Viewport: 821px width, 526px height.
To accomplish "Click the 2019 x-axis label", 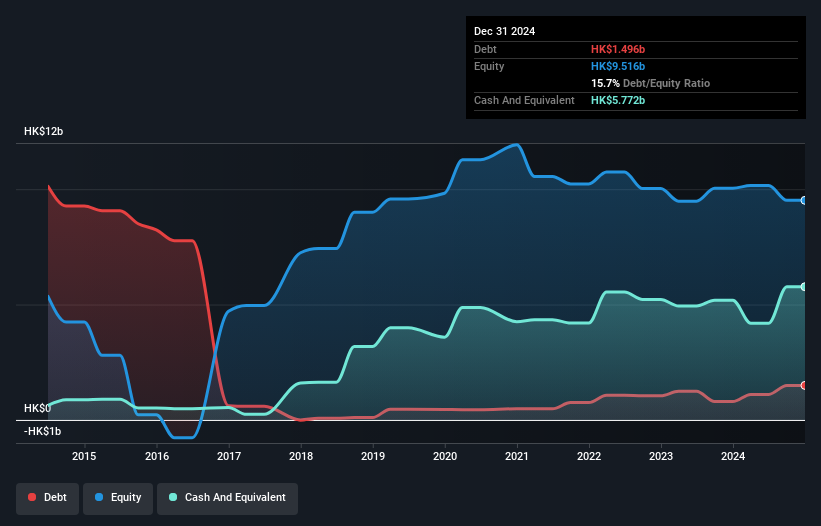I will (373, 456).
